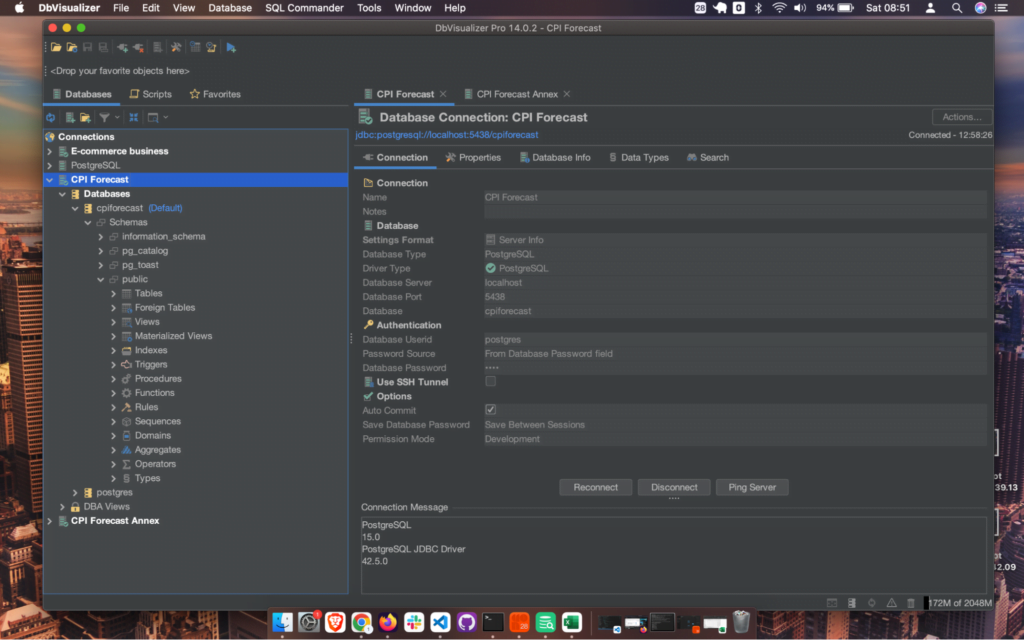Click the Ping Server button
The height and width of the screenshot is (640, 1024).
coord(752,487)
